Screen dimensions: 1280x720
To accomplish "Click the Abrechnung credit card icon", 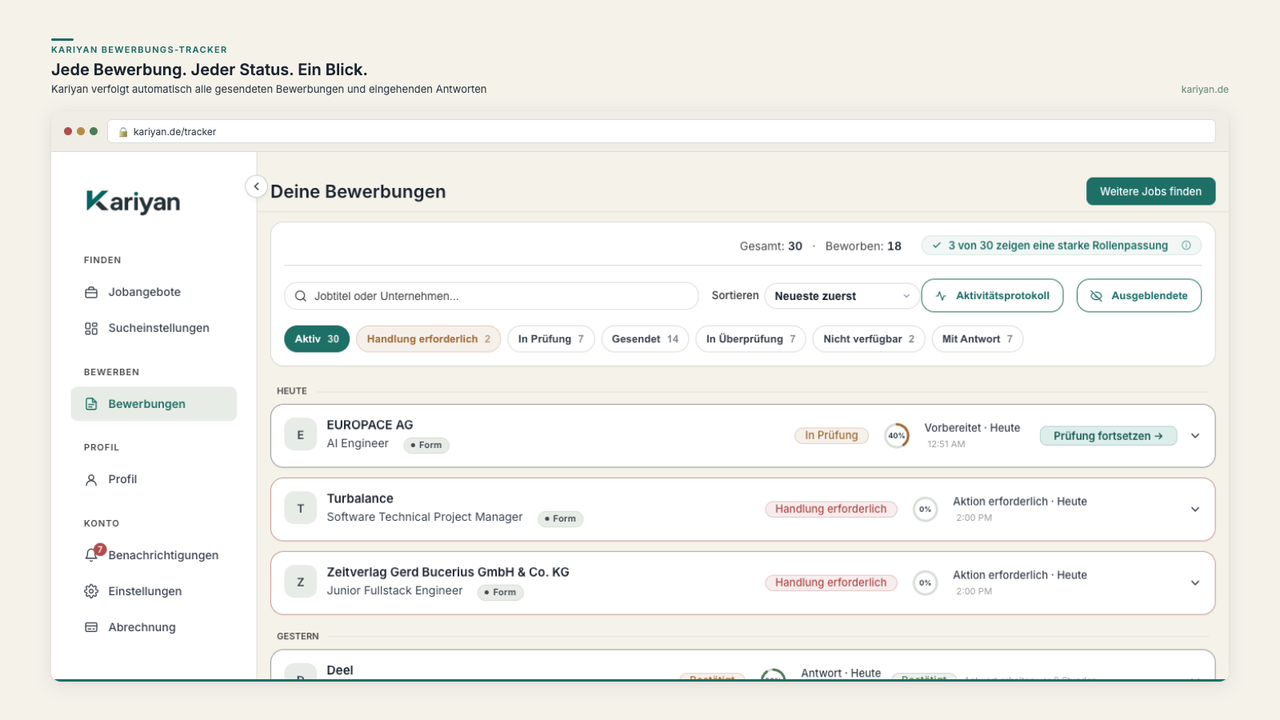I will pos(91,627).
